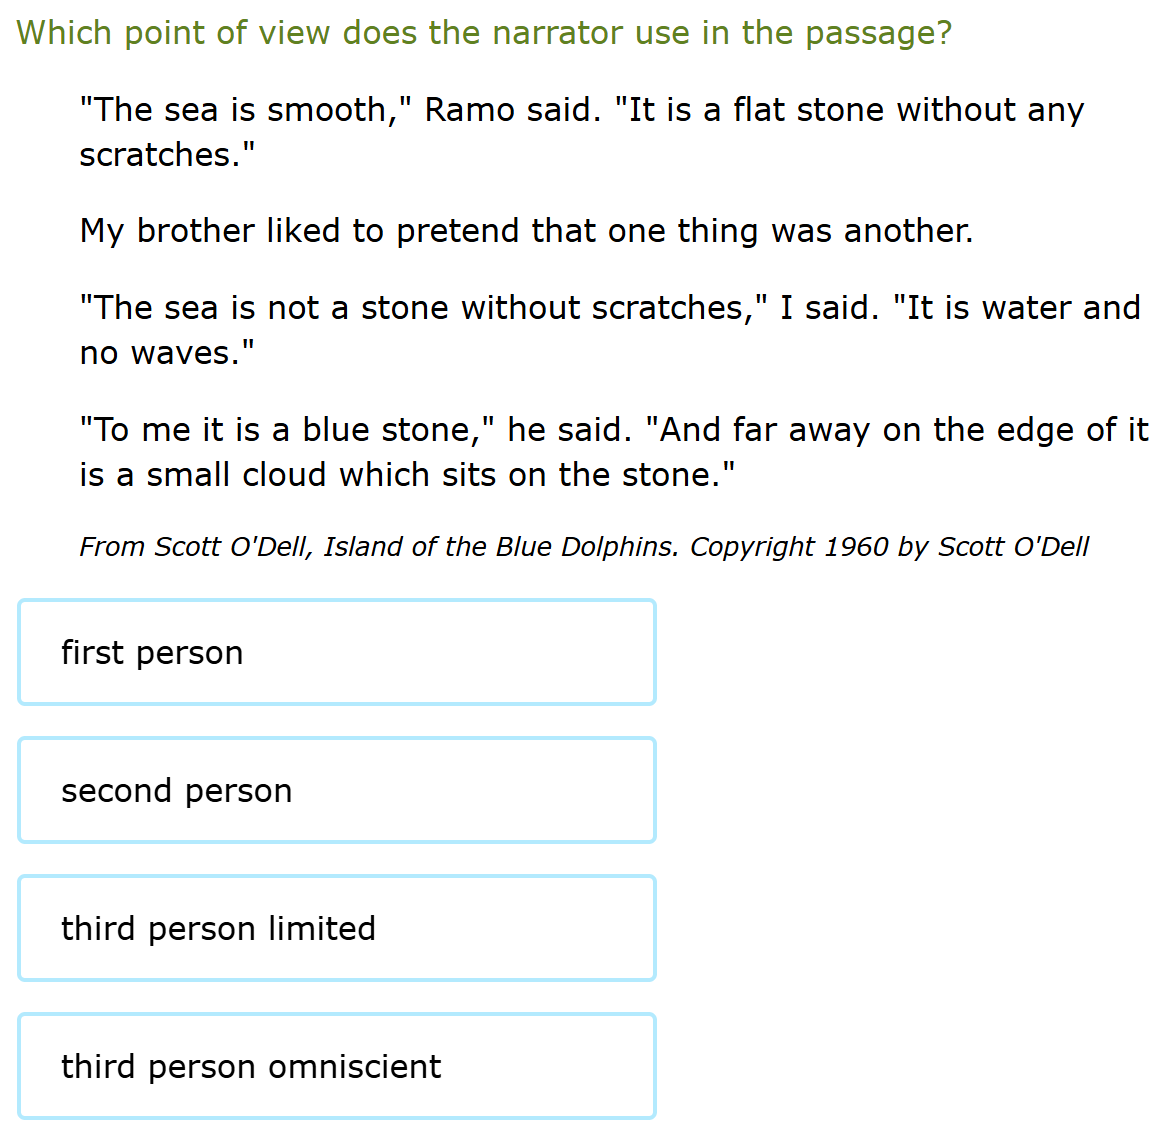Image resolution: width=1154 pixels, height=1138 pixels.
Task: Select the "first person" answer option
Action: [336, 652]
